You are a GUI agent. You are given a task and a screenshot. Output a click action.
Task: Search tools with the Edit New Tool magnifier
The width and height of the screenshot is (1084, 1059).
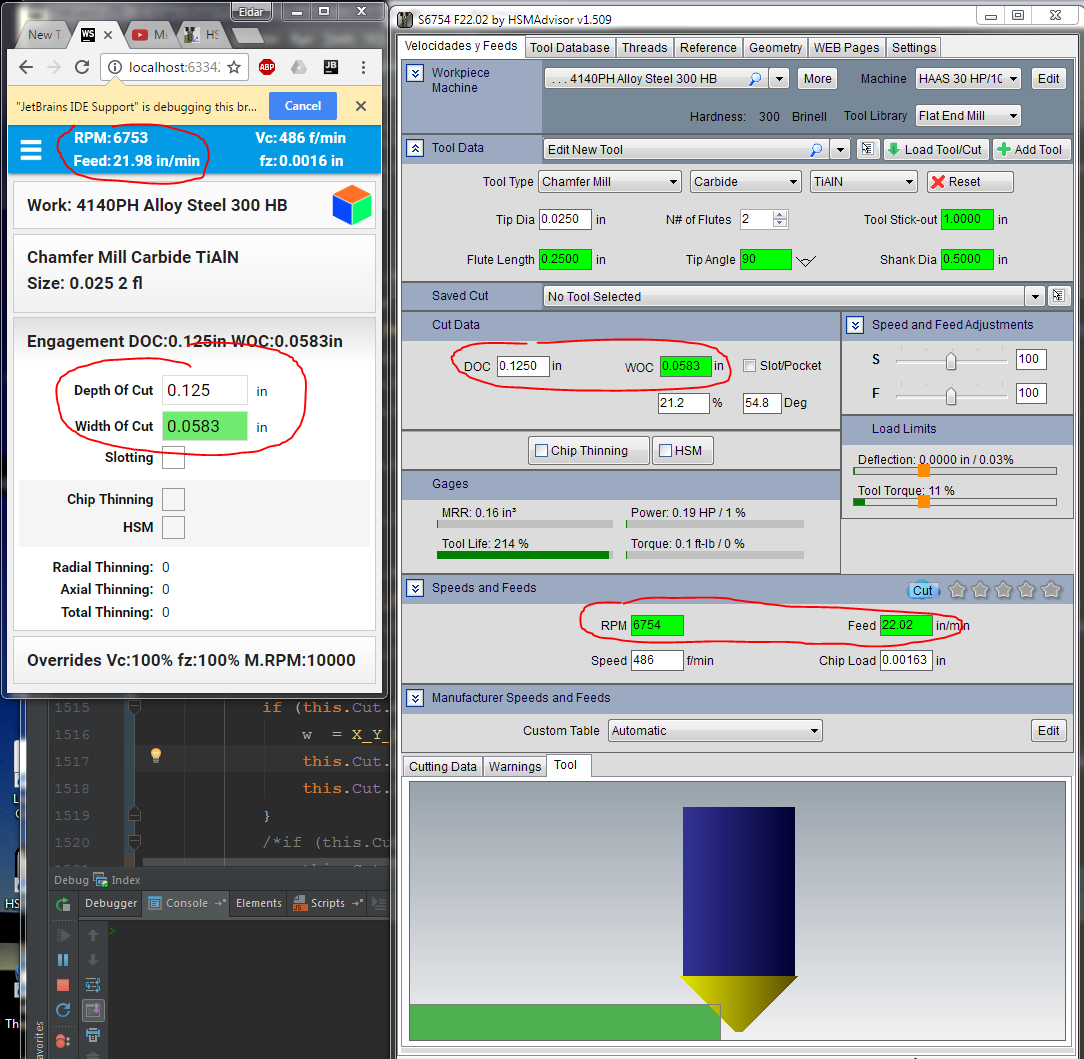(816, 149)
